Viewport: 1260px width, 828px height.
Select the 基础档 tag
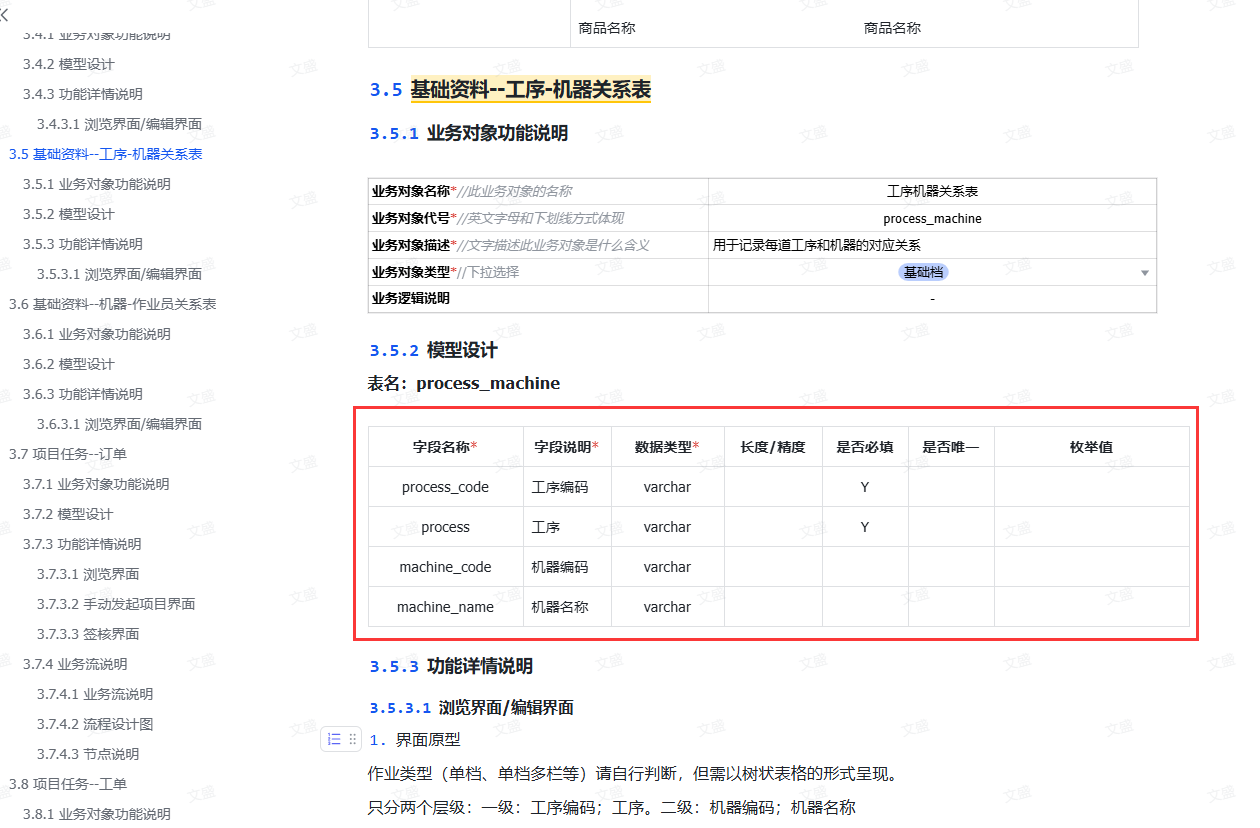(923, 272)
